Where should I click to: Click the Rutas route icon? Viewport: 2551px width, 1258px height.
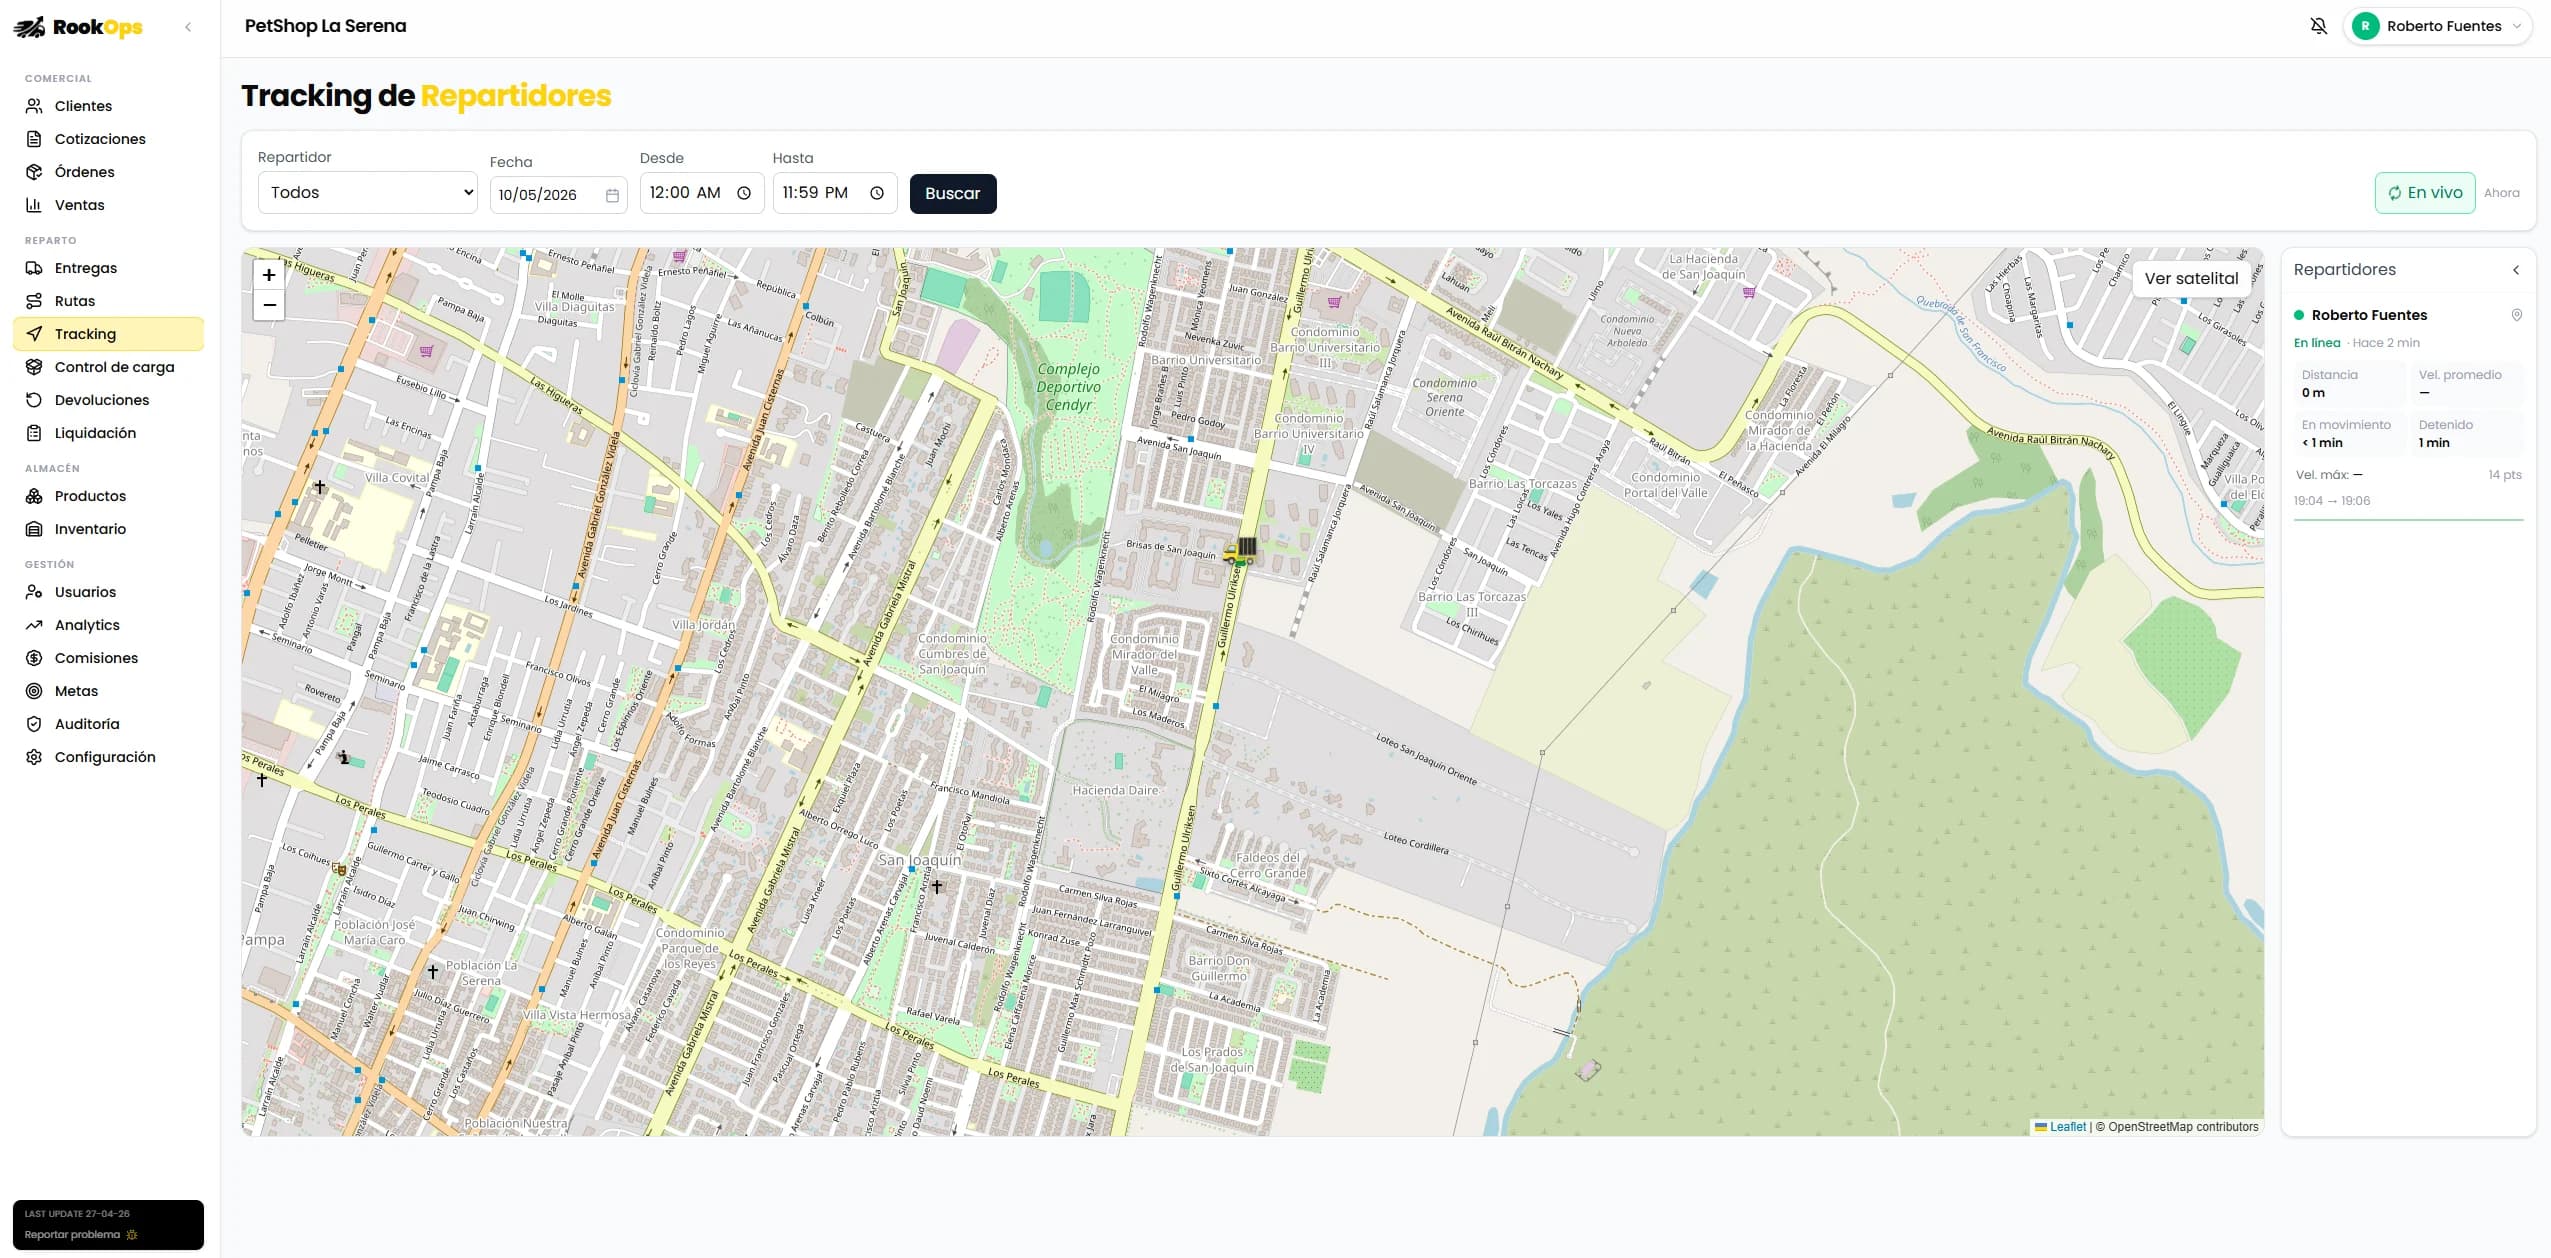tap(34, 301)
